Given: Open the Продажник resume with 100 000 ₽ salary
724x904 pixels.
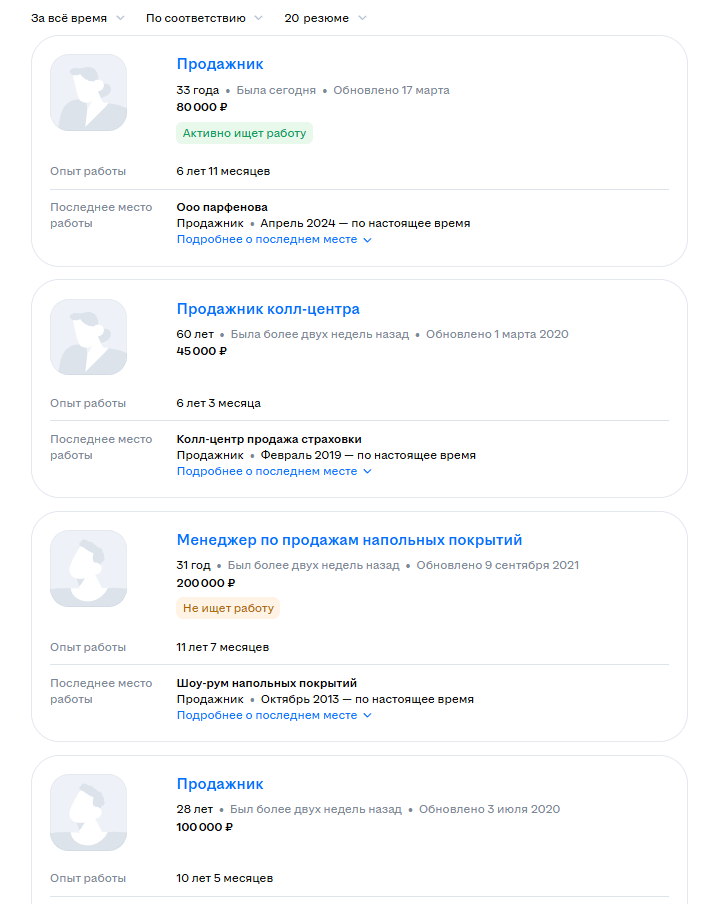Looking at the screenshot, I should coord(220,784).
